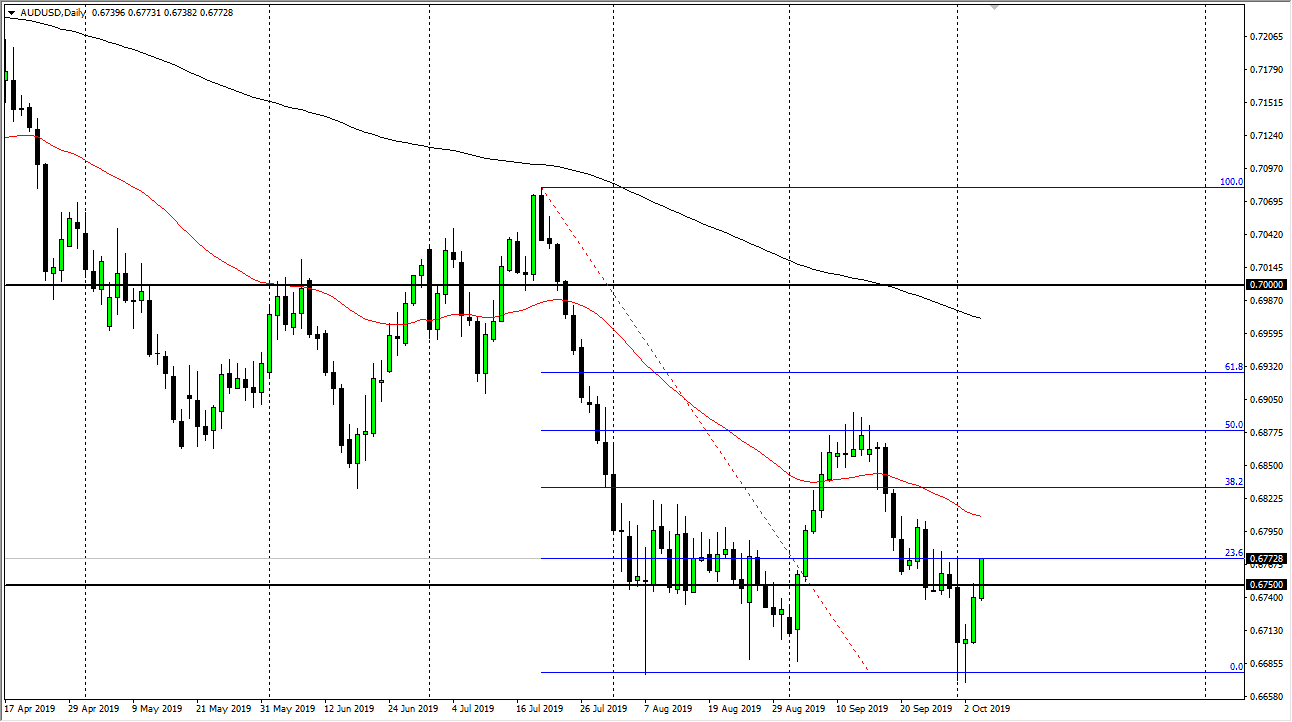Click the Fibonacci 23.6 level label
The width and height of the screenshot is (1292, 722).
[1234, 553]
